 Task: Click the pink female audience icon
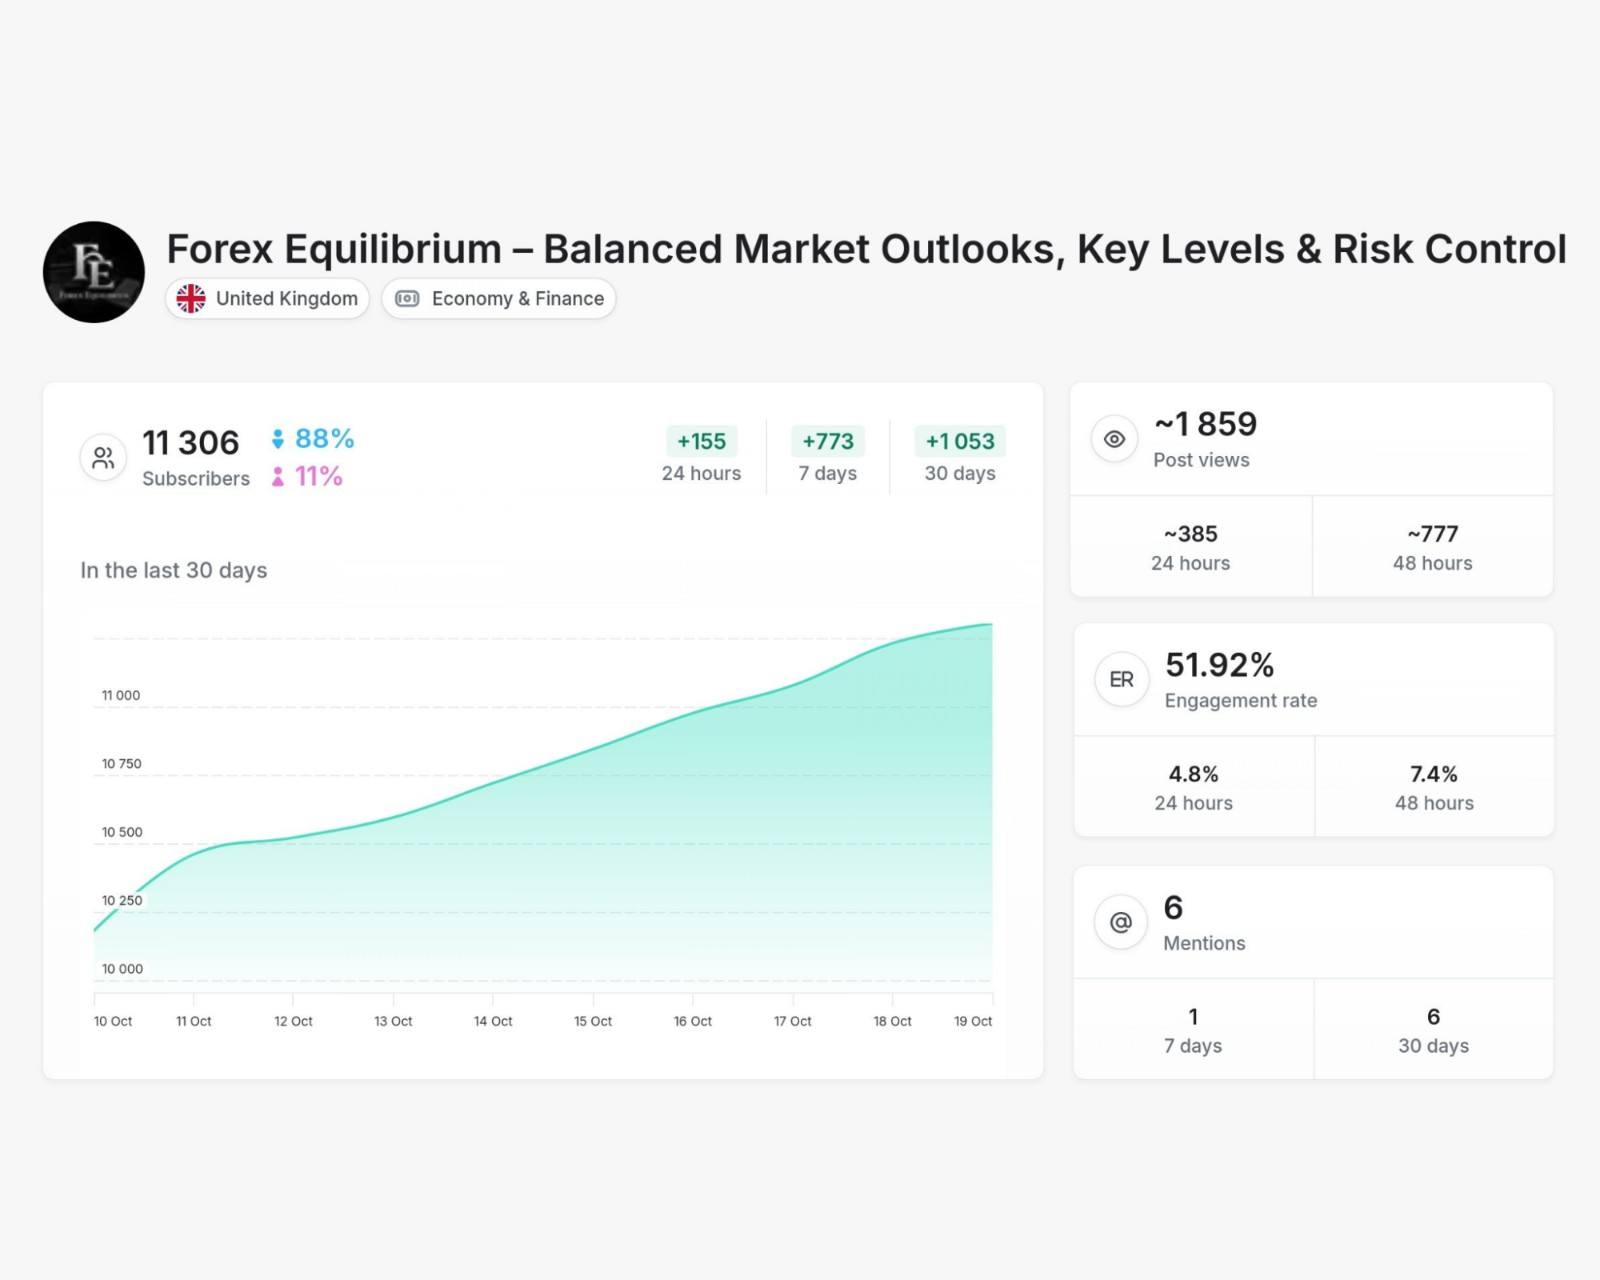click(x=278, y=477)
